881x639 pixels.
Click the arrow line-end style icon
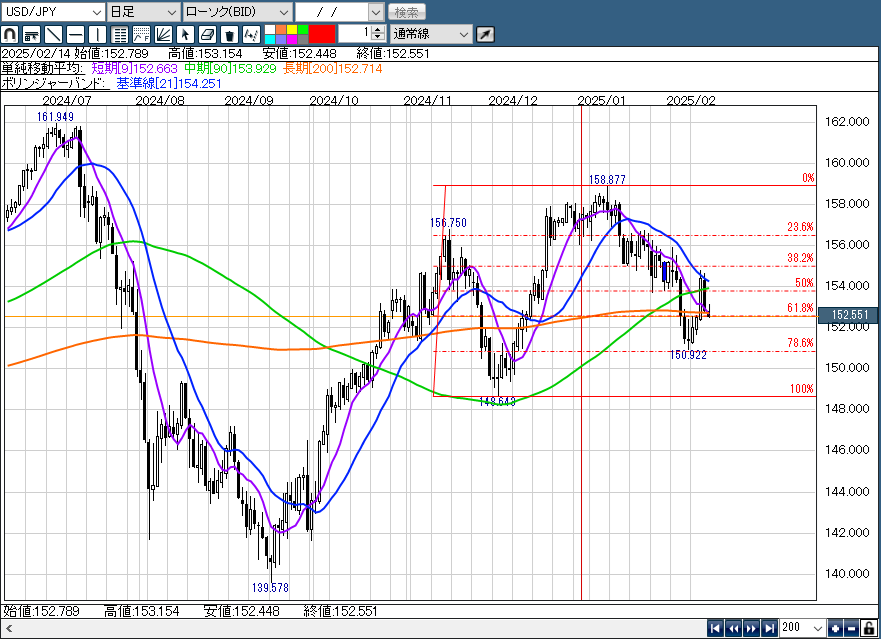tap(485, 34)
